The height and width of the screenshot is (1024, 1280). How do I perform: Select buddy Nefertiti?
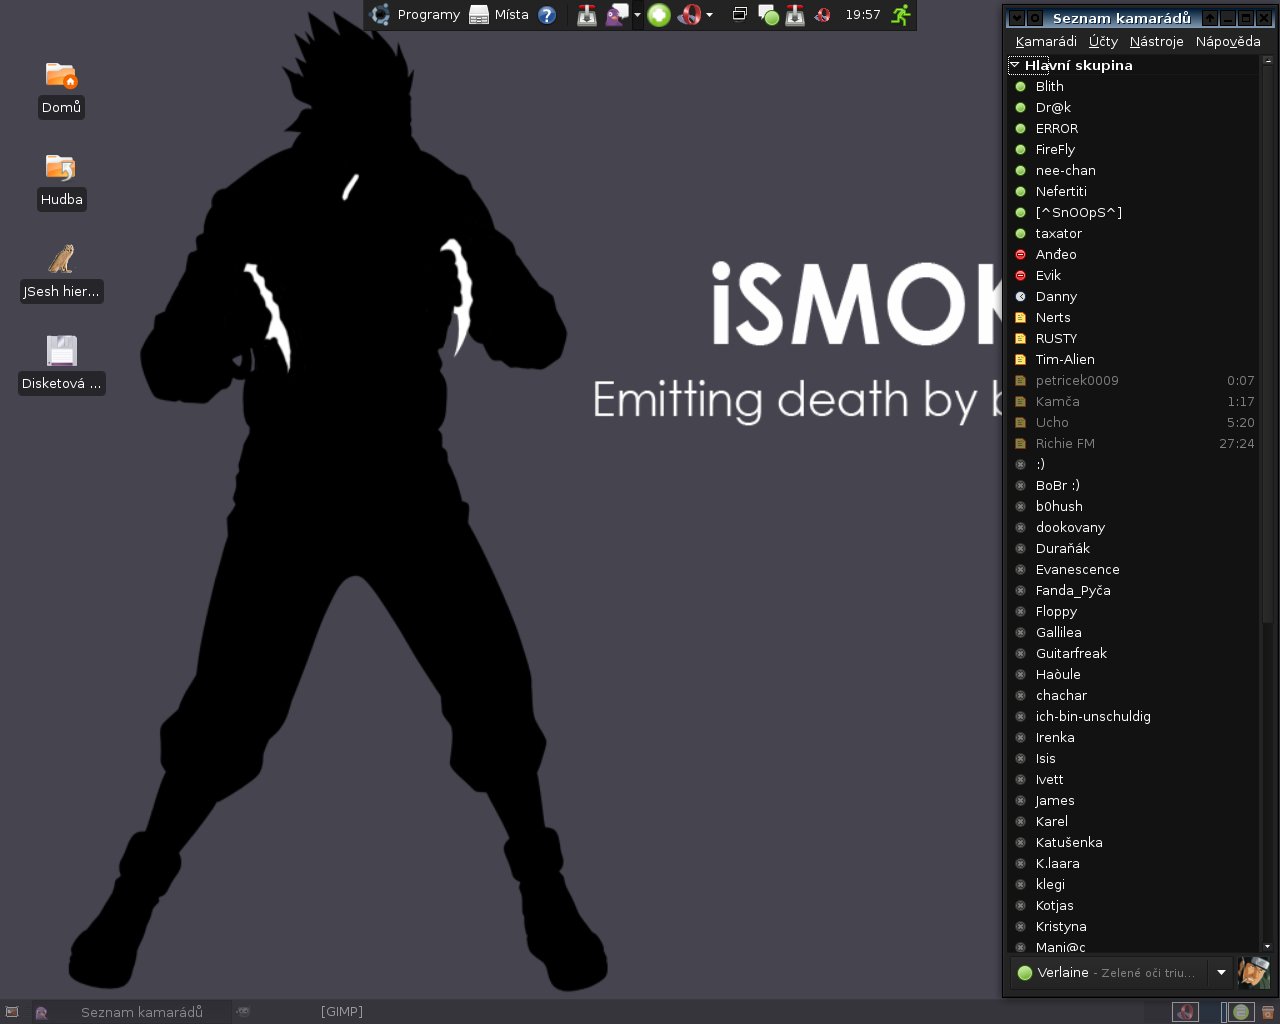pyautogui.click(x=1134, y=191)
